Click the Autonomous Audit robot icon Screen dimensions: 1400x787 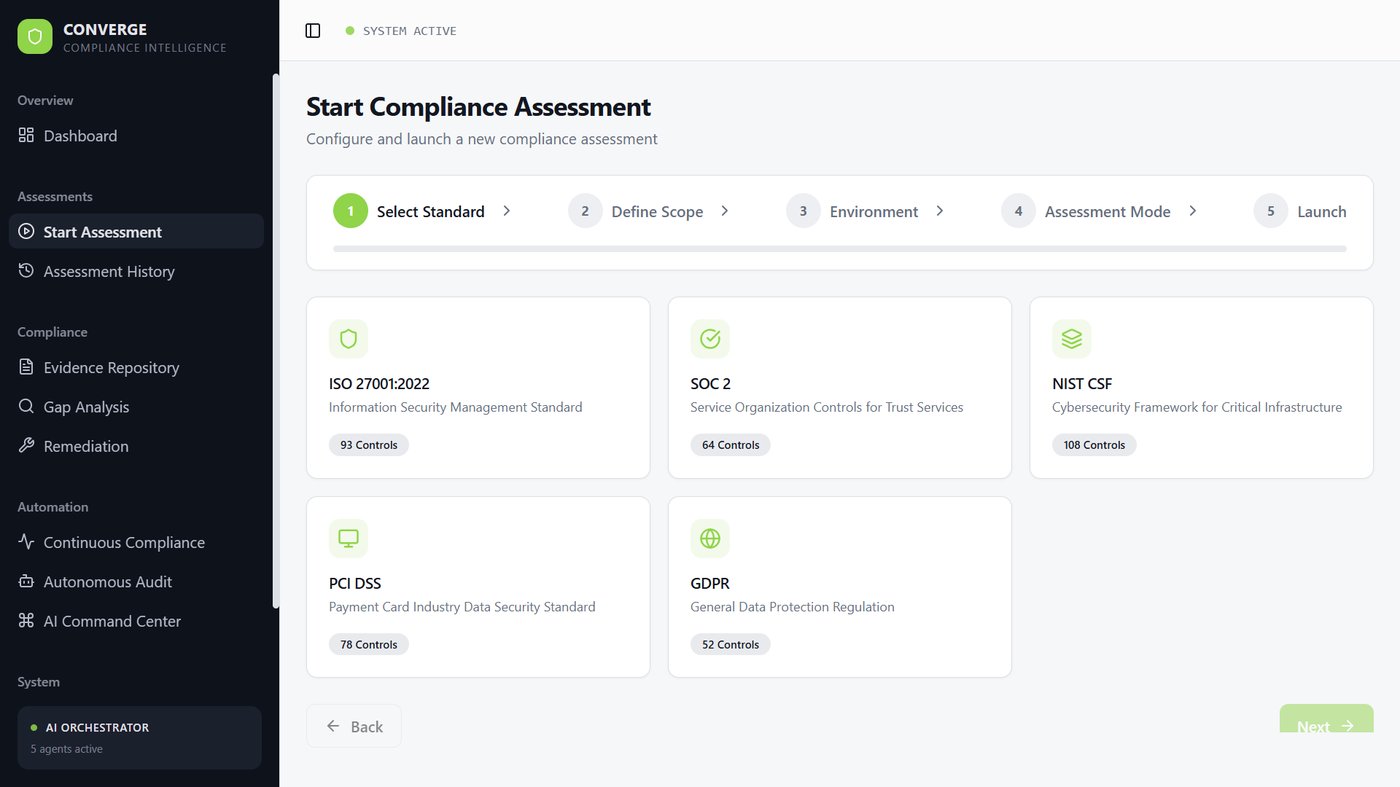26,581
